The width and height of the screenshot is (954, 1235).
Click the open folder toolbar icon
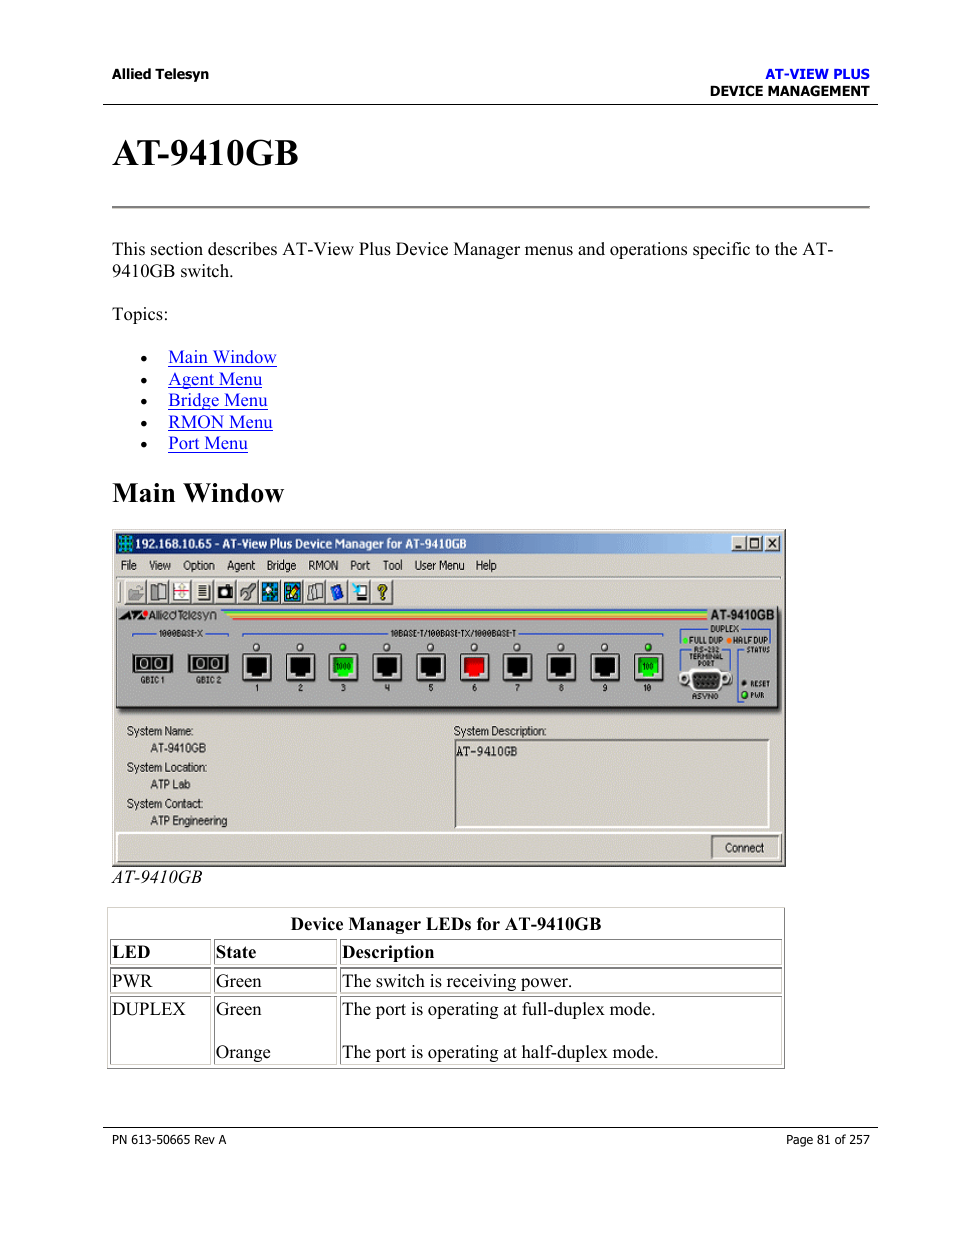click(x=136, y=592)
